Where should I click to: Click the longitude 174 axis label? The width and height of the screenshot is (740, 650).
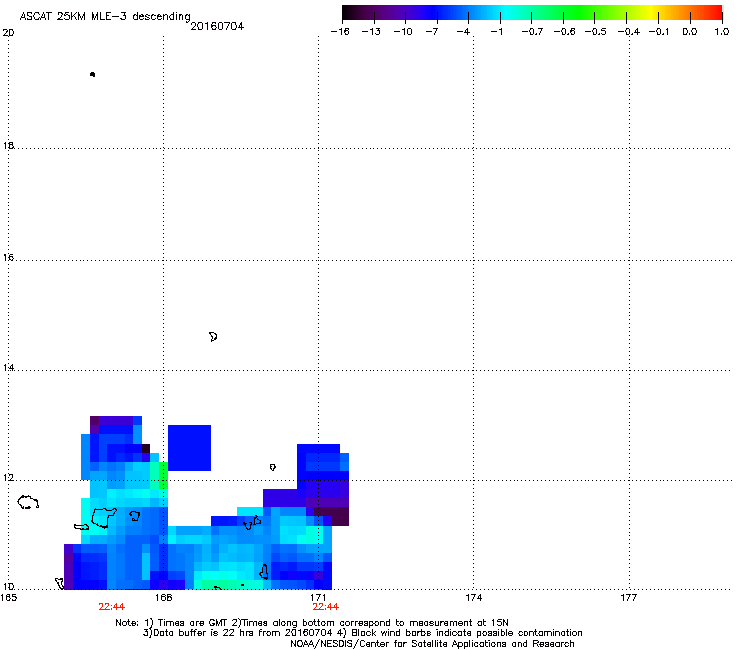(473, 598)
